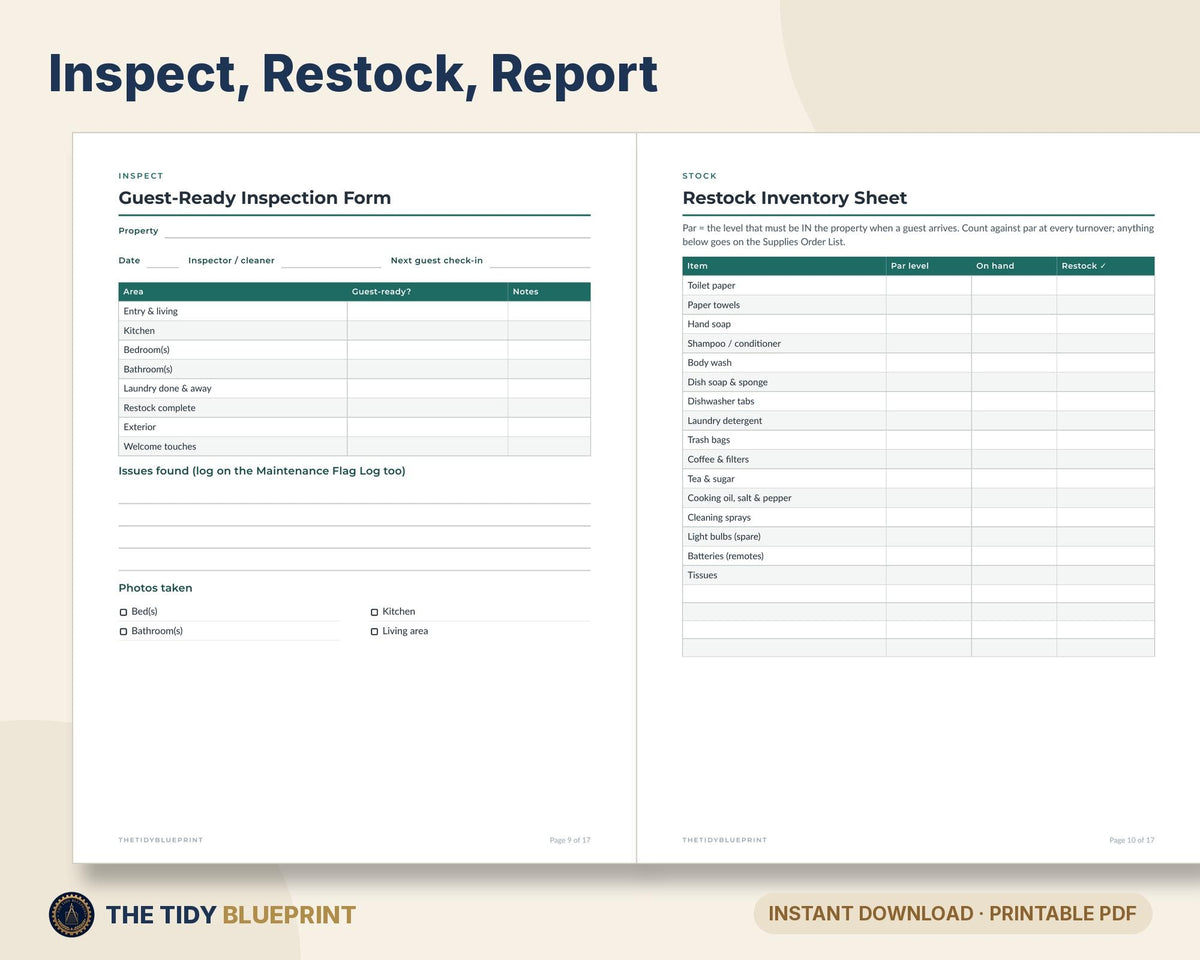Click the Par level column header
The image size is (1200, 960).
pos(928,266)
